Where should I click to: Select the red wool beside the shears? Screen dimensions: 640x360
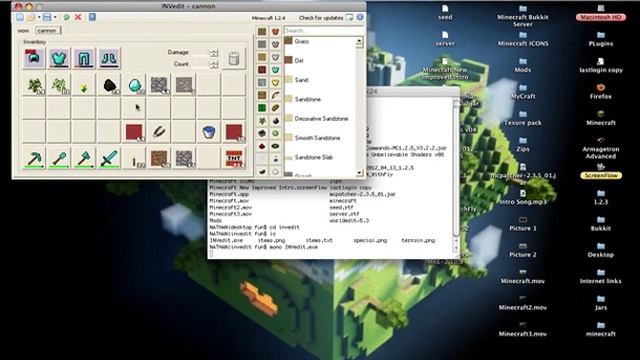coord(134,132)
